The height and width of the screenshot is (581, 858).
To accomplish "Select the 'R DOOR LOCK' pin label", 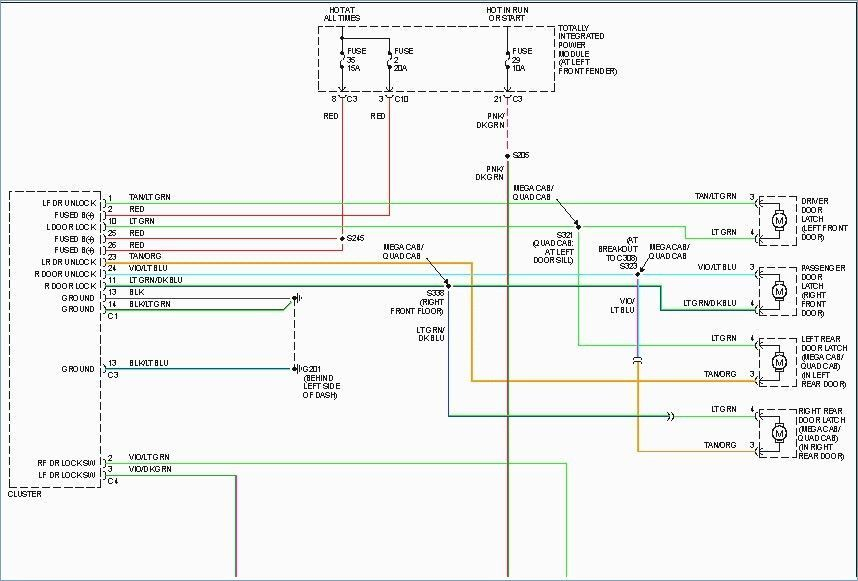I will [x=71, y=286].
